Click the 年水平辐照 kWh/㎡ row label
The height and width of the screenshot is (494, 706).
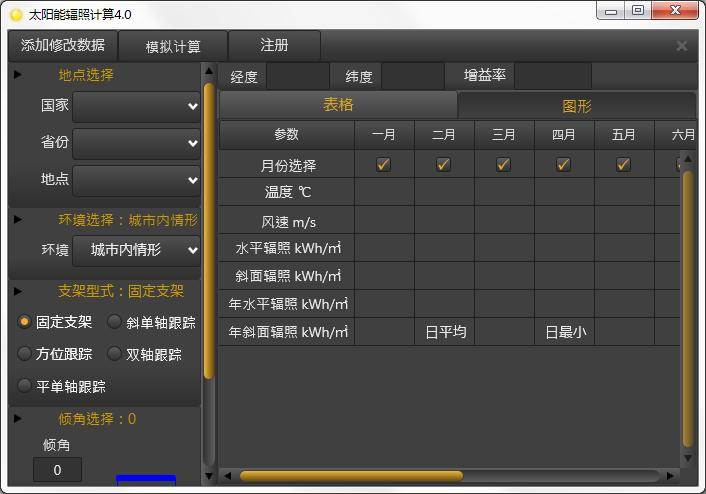coord(287,304)
